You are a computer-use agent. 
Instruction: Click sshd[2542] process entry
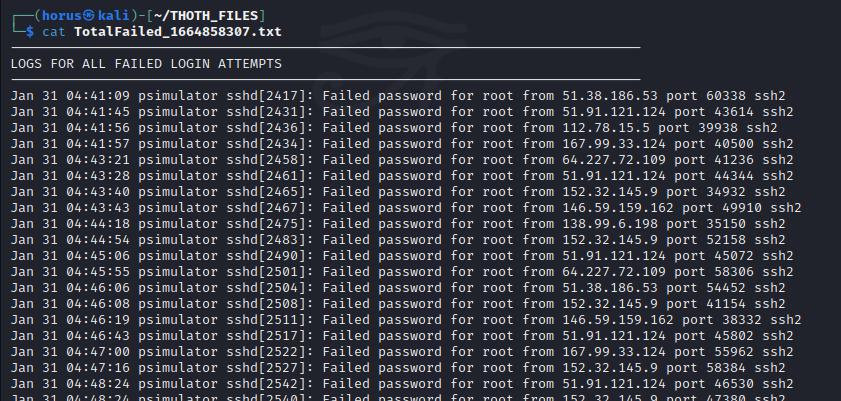pos(270,384)
